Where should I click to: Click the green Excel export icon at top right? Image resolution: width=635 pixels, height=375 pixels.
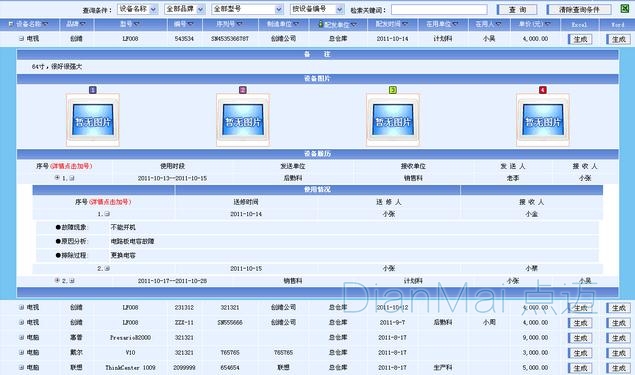pos(624,8)
